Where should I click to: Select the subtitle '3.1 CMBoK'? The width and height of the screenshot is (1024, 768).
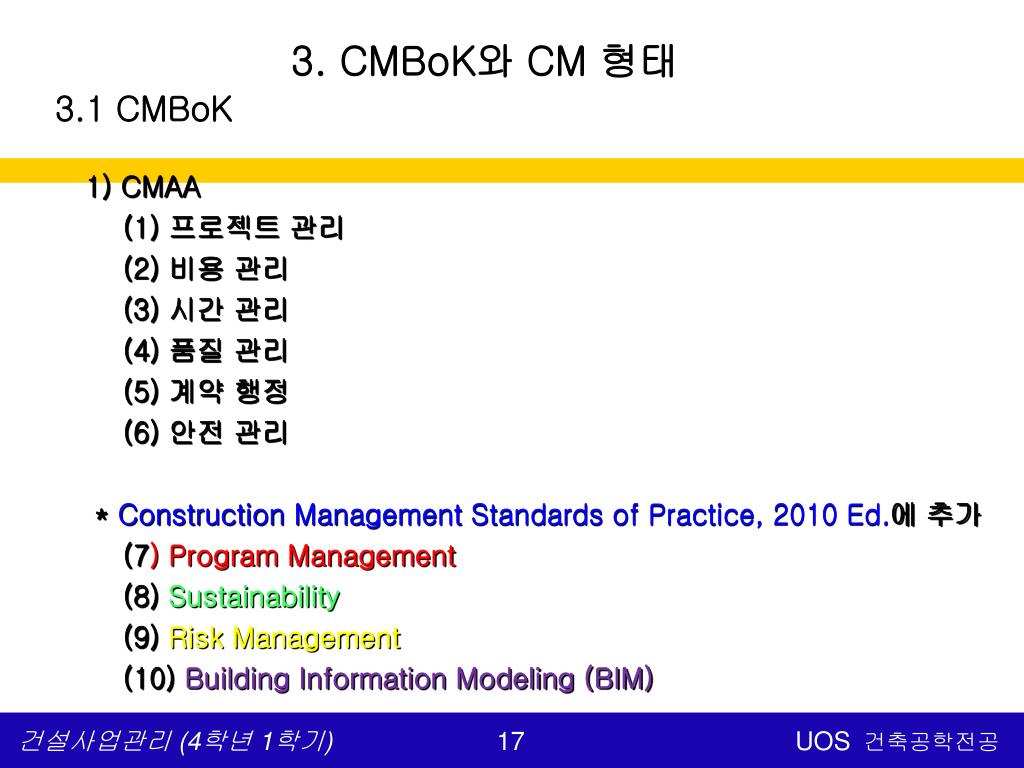[144, 109]
